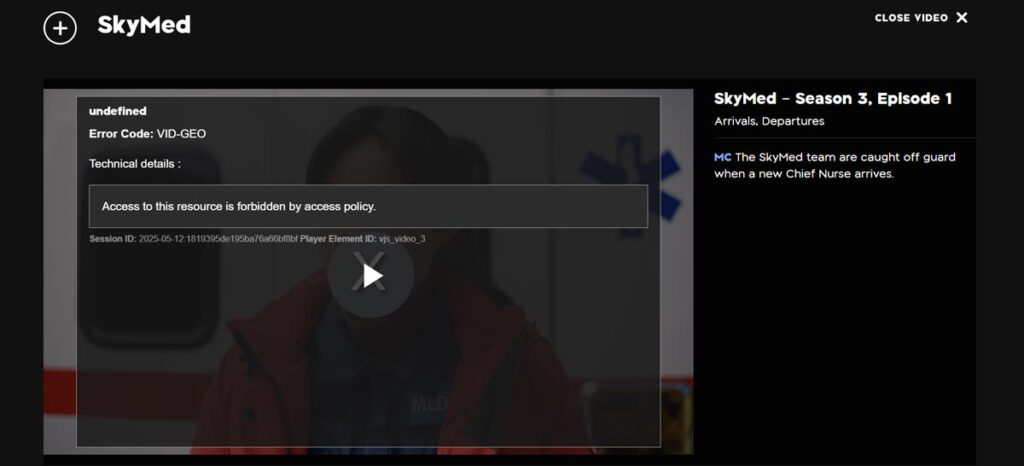Add SkyMed to watchlist with plus icon
The width and height of the screenshot is (1024, 466).
[x=60, y=28]
